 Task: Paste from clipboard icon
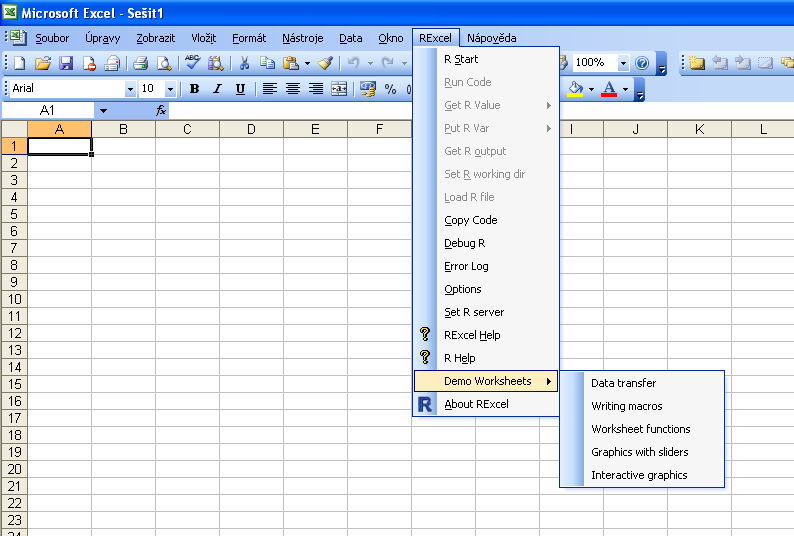click(x=291, y=63)
